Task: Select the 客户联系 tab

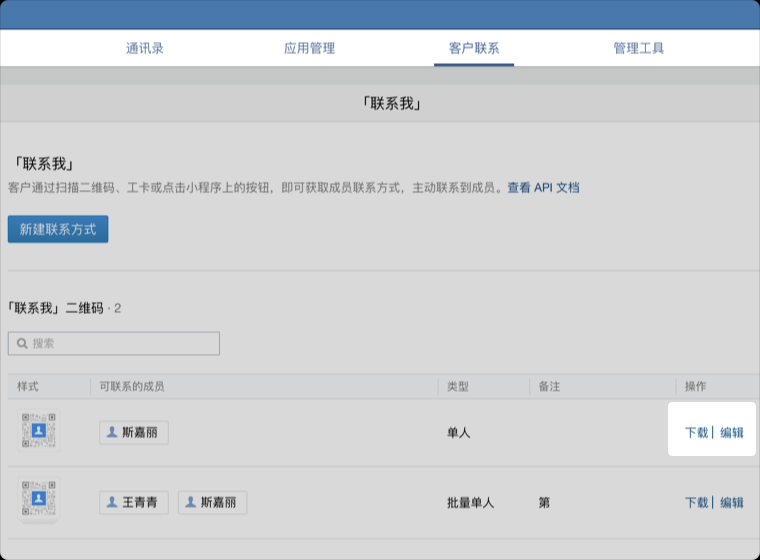Action: [x=474, y=48]
